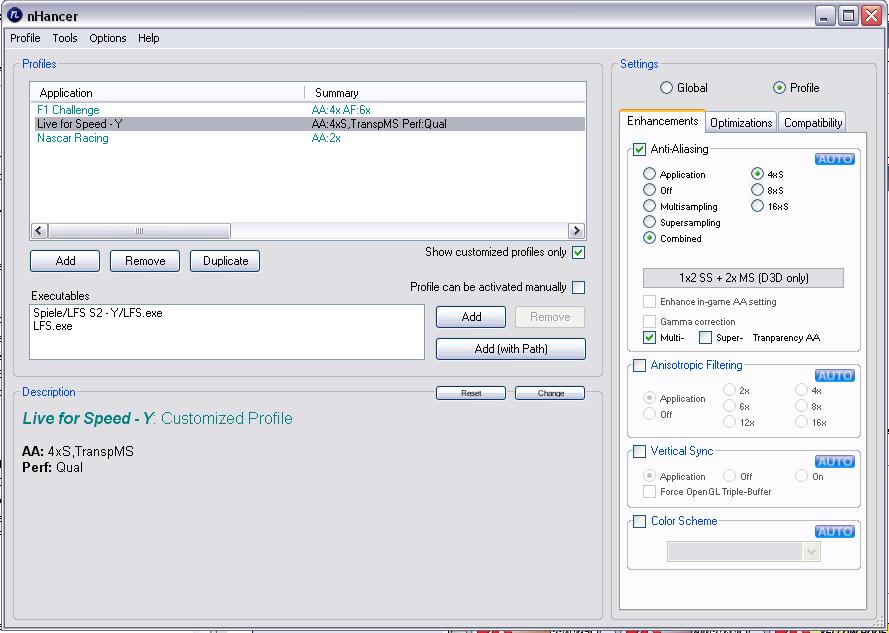Toggle Multi- transparency AA checkbox
The height and width of the screenshot is (633, 889).
[x=650, y=337]
